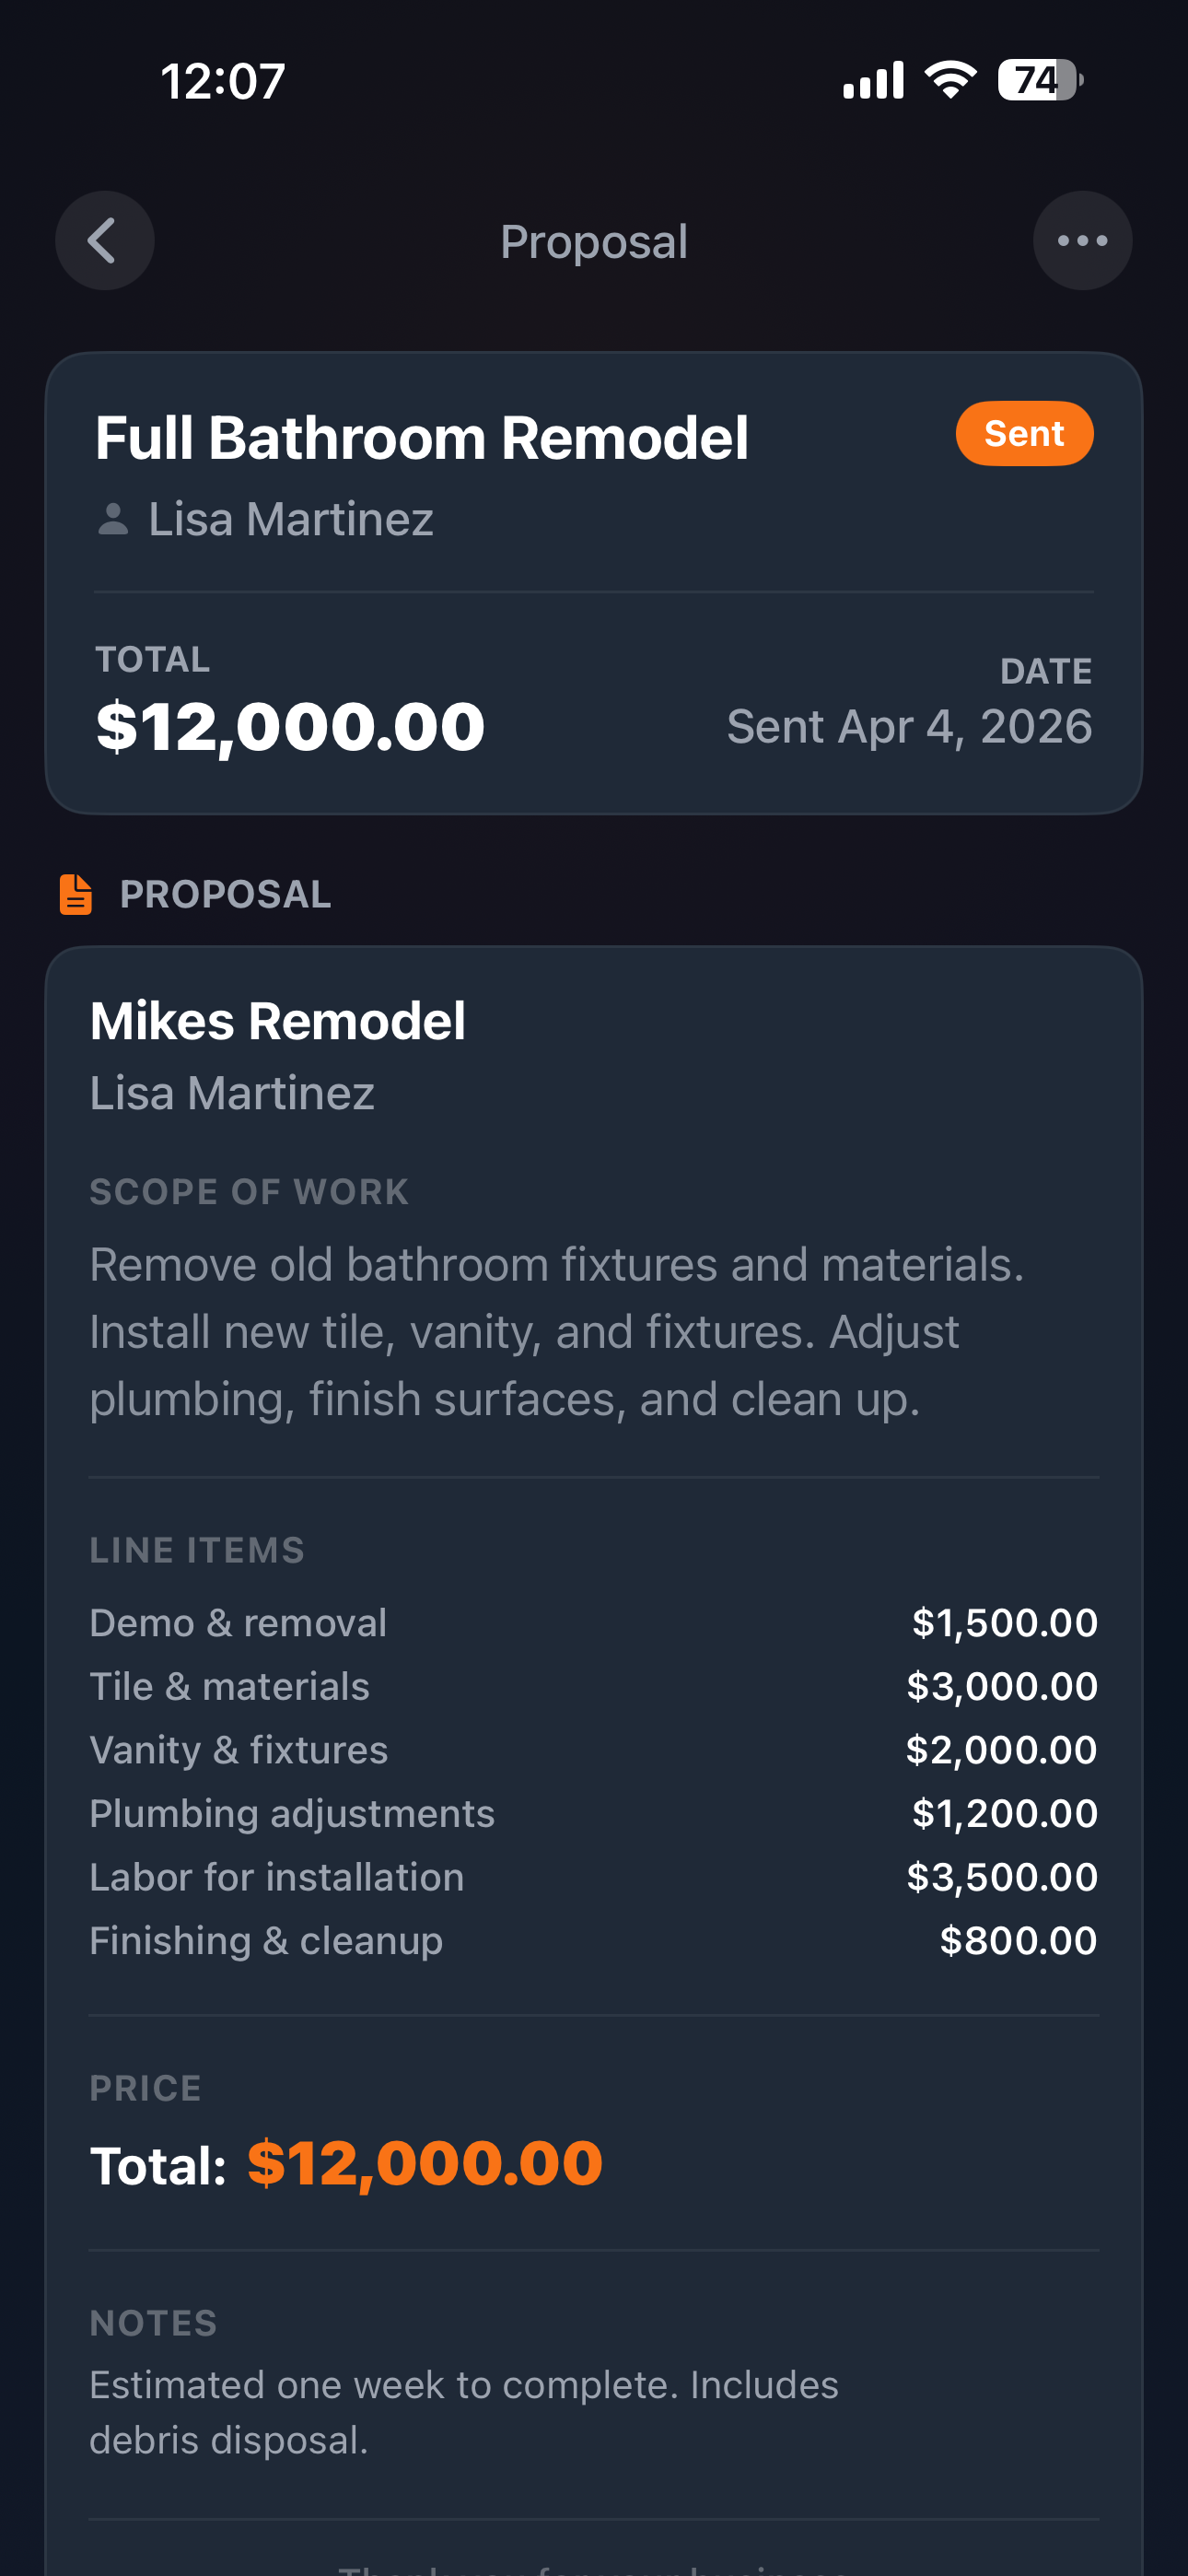Tap the Wi-Fi icon in status bar
The image size is (1188, 2576).
[x=950, y=80]
